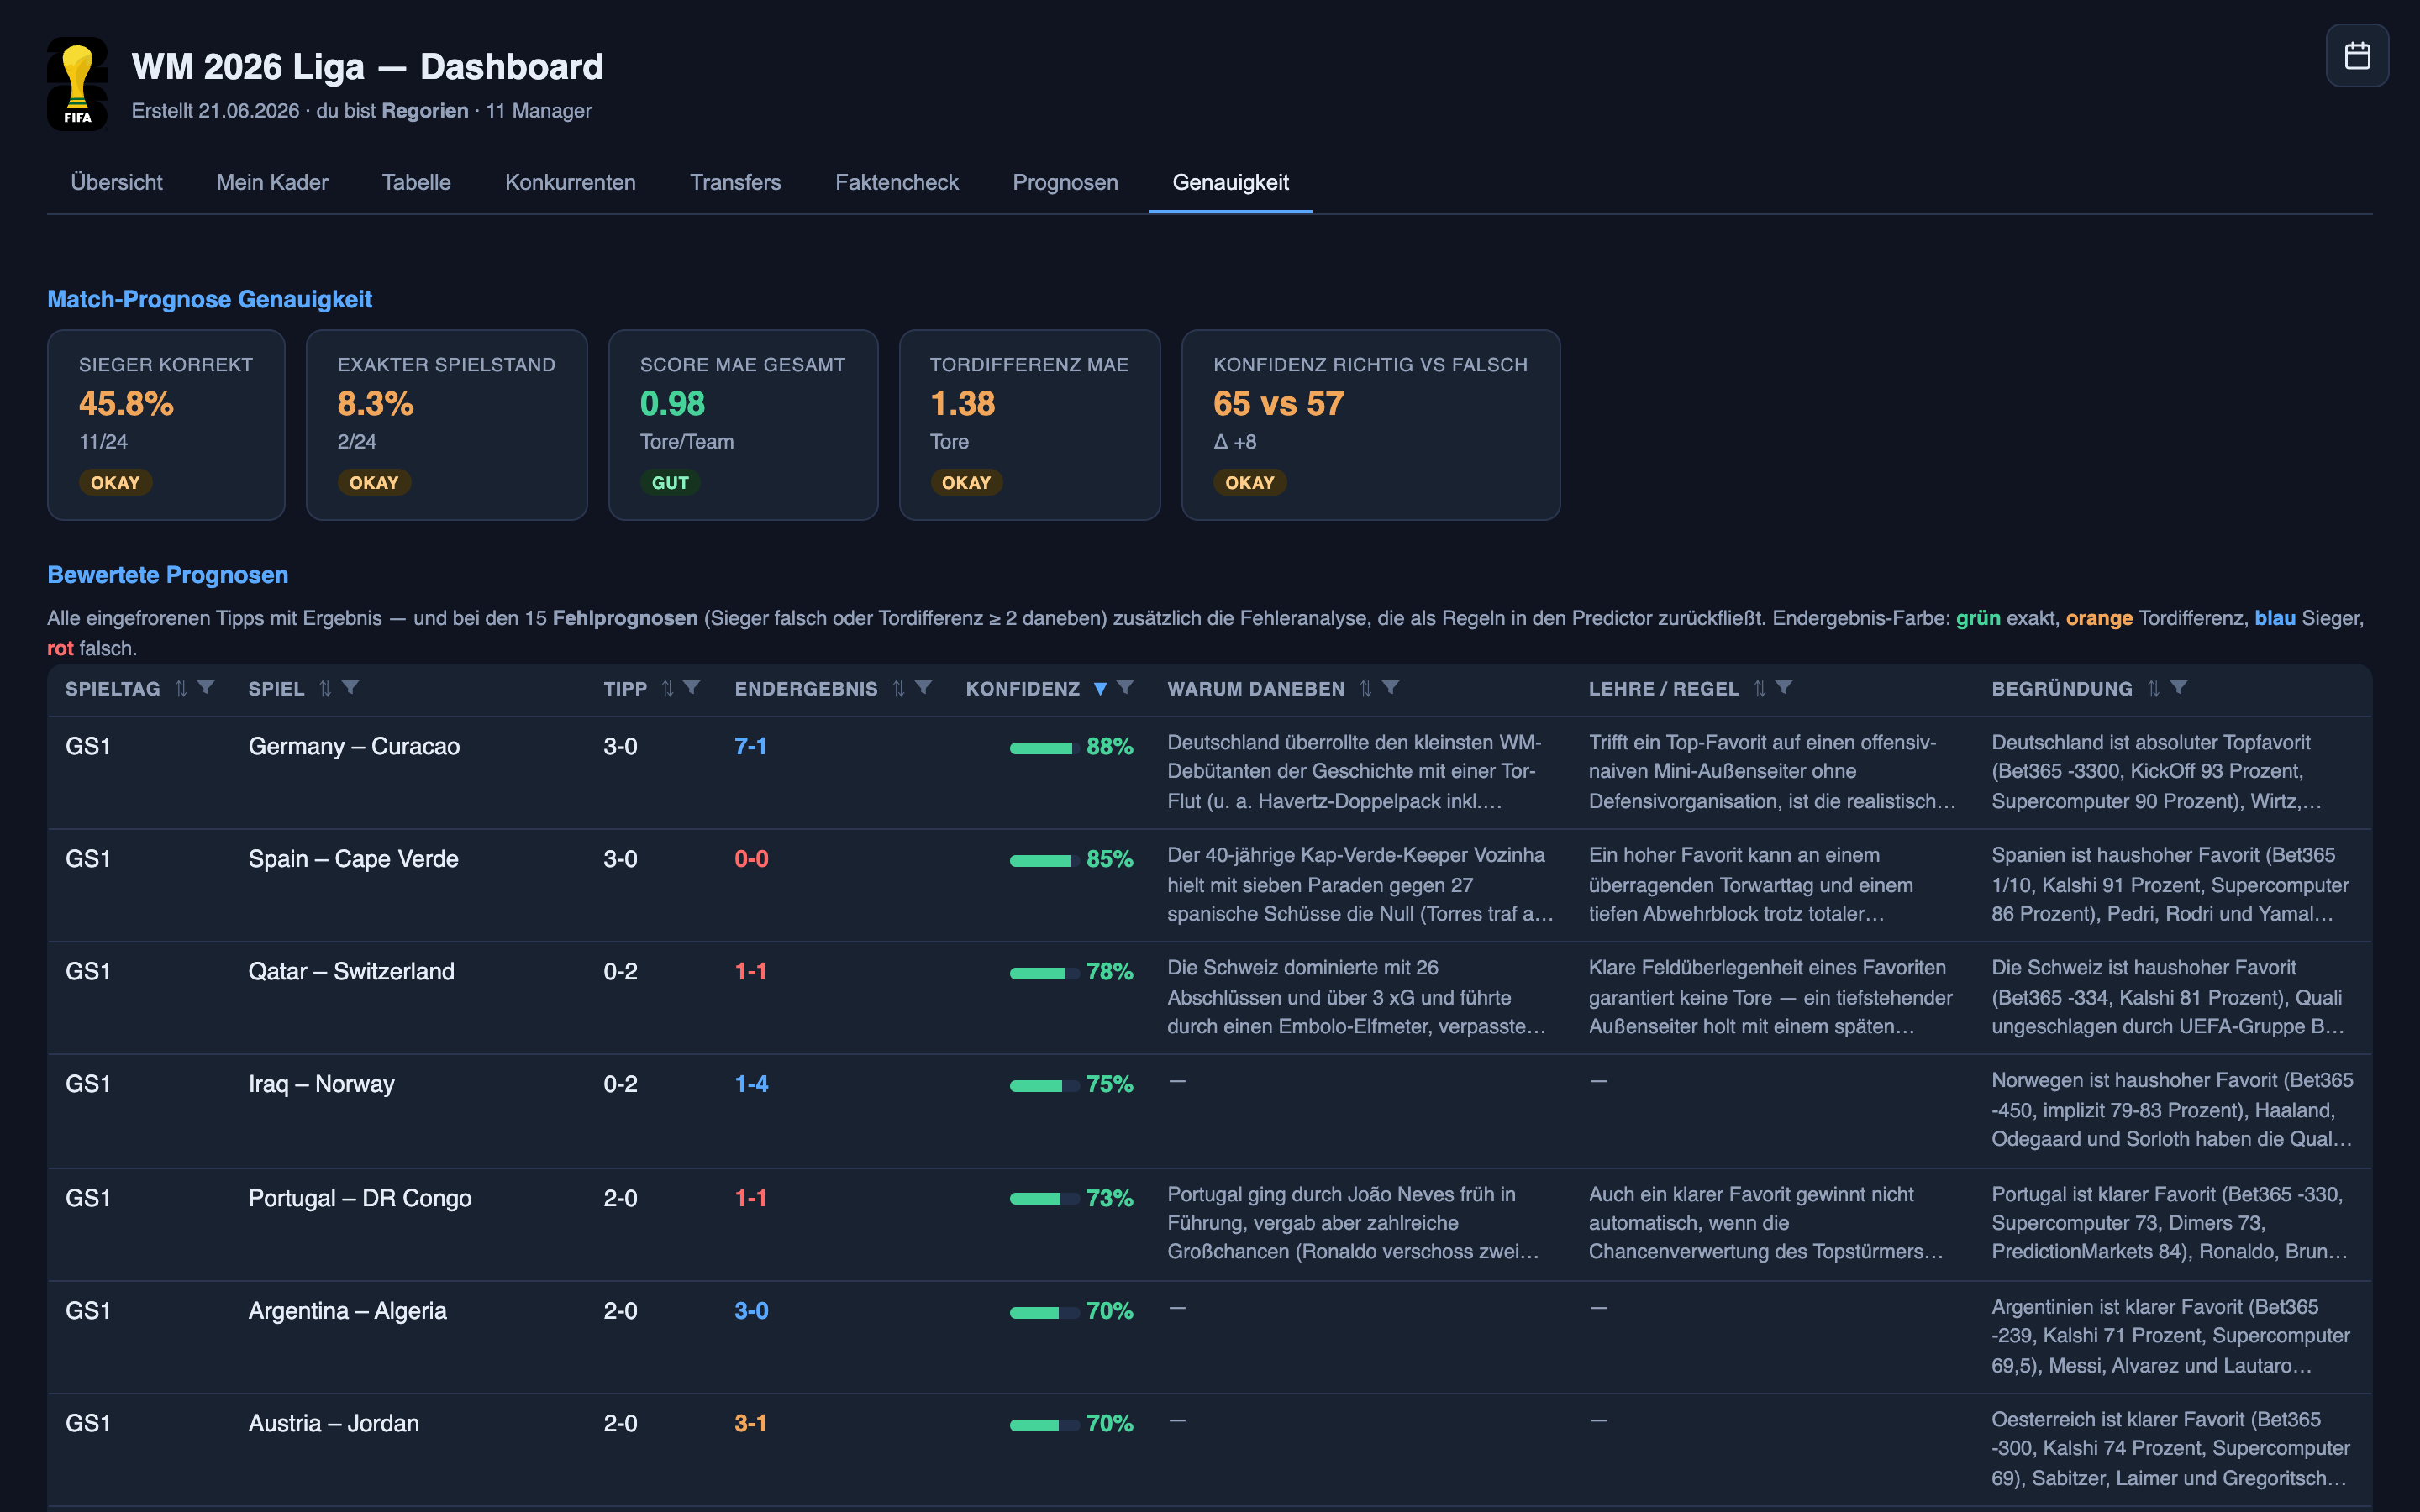Open the Transfers tab

(735, 182)
